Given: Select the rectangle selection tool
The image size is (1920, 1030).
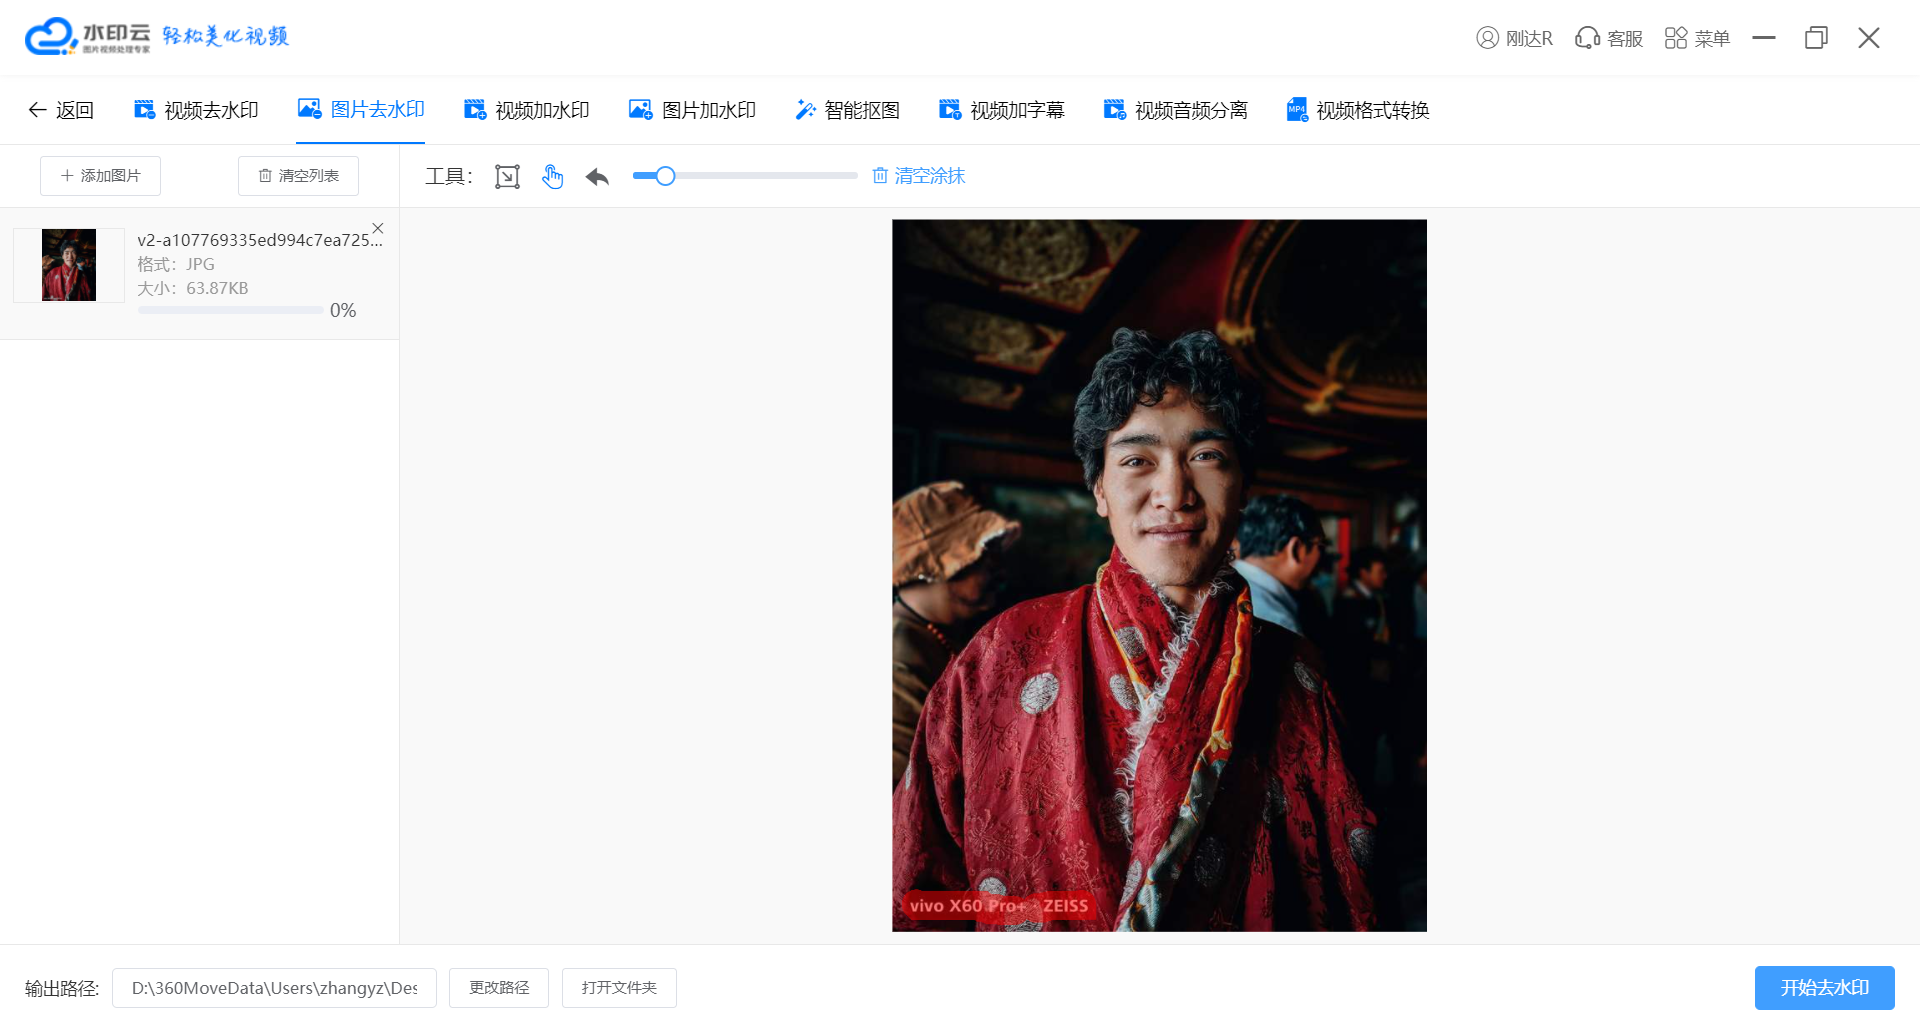Looking at the screenshot, I should point(507,177).
